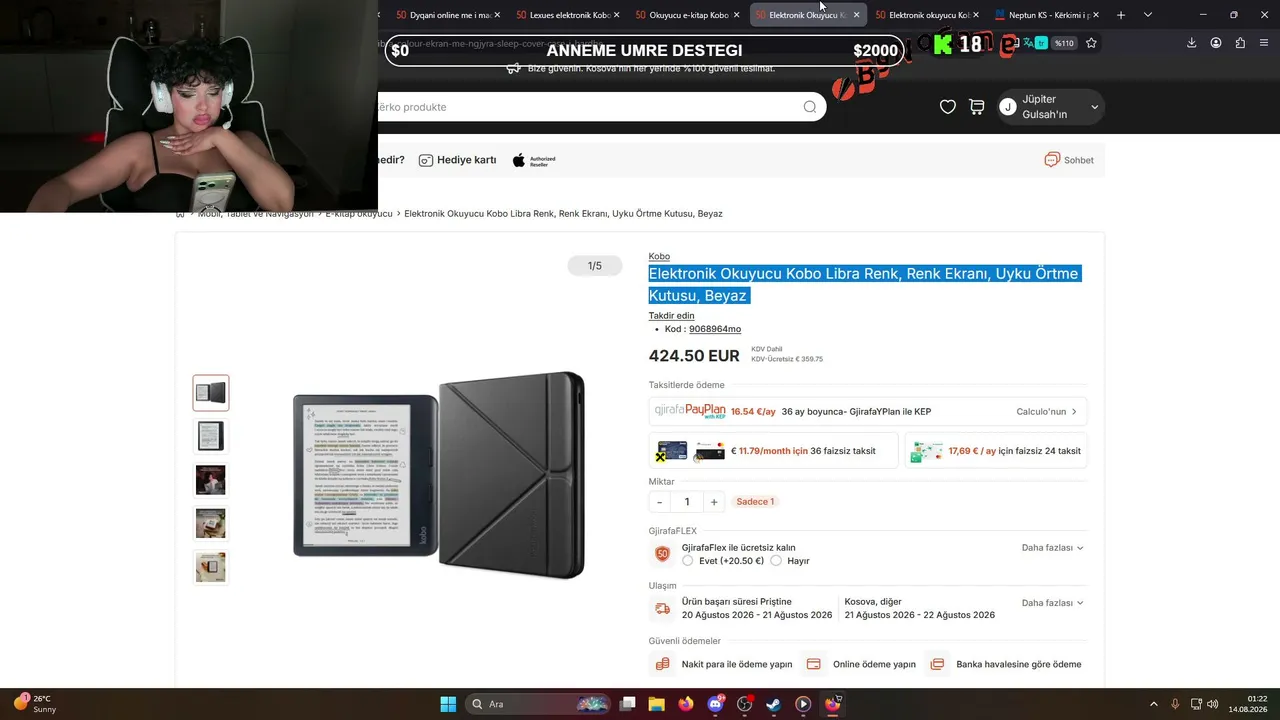Select the fourth product thumbnail
This screenshot has width=1280, height=720.
(211, 523)
